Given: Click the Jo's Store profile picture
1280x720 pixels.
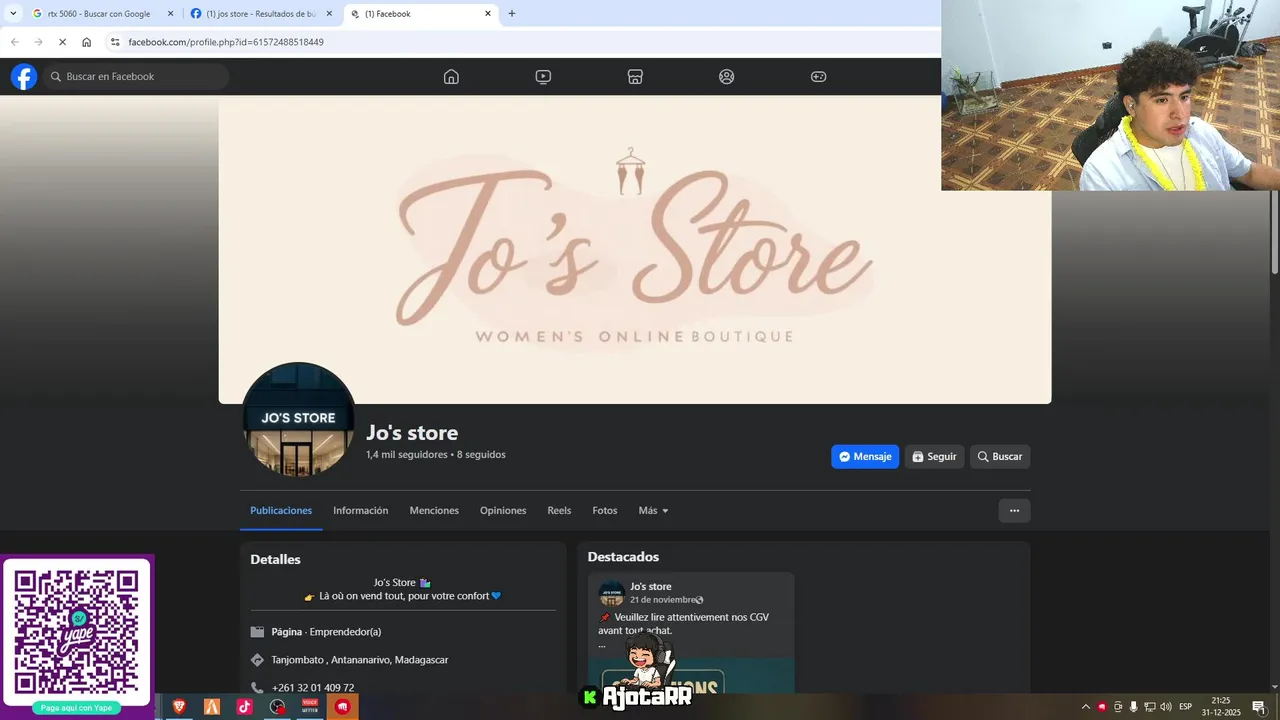Looking at the screenshot, I should click(298, 419).
